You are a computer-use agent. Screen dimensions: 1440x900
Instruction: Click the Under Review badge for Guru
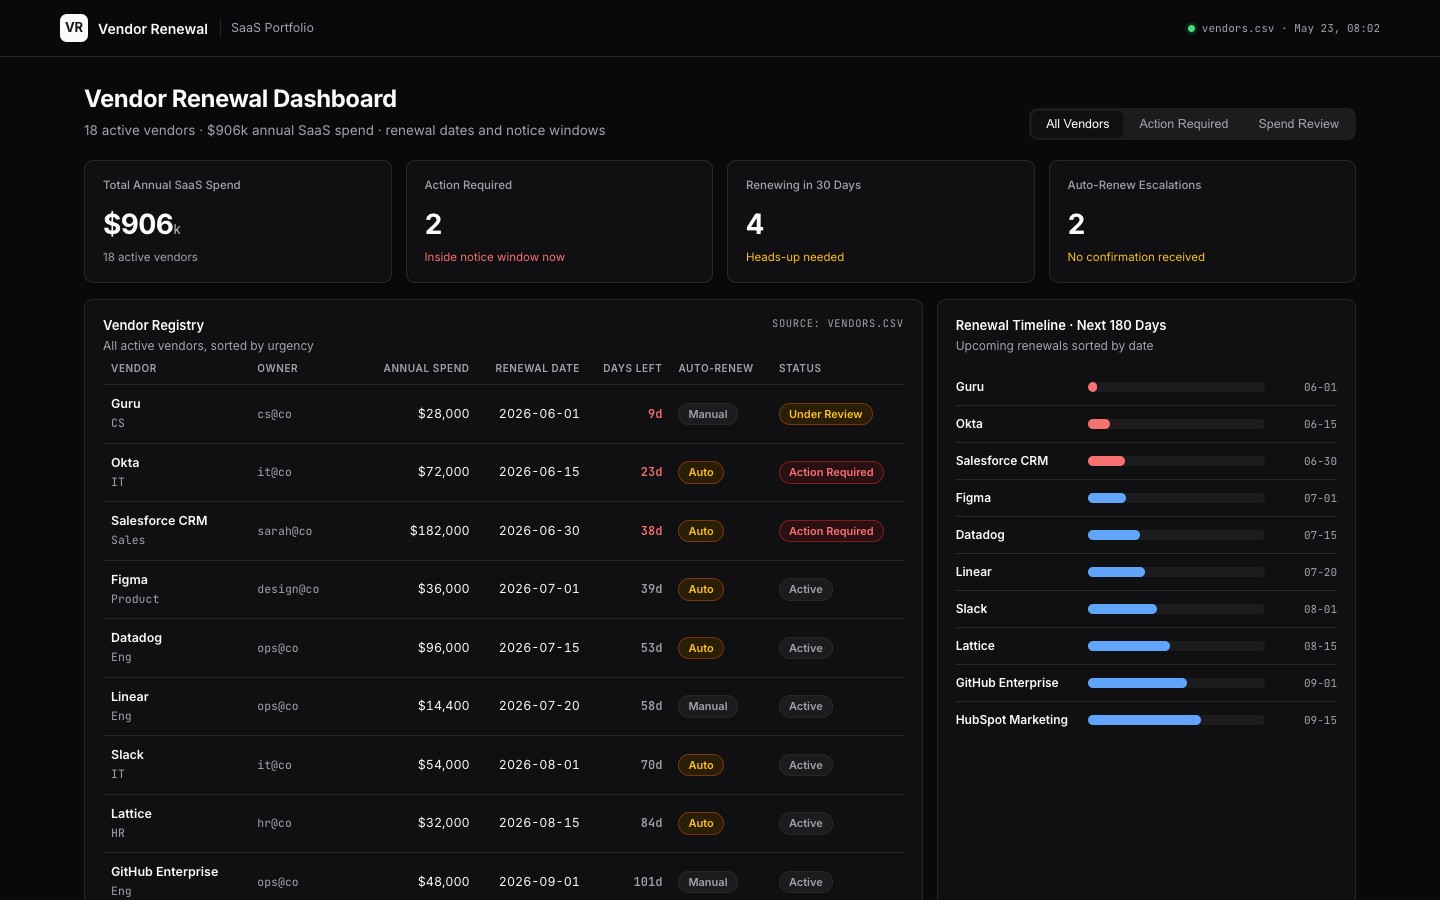[825, 414]
